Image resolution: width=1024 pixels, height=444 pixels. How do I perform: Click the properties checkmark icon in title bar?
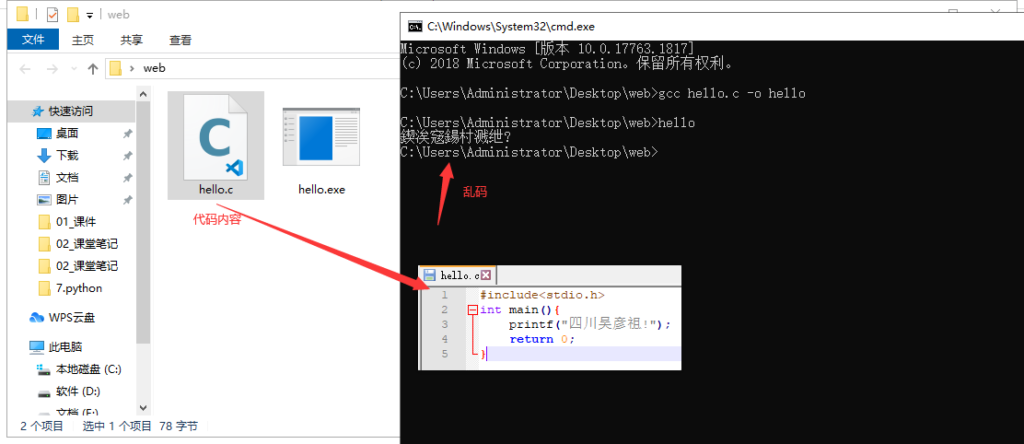click(x=51, y=15)
